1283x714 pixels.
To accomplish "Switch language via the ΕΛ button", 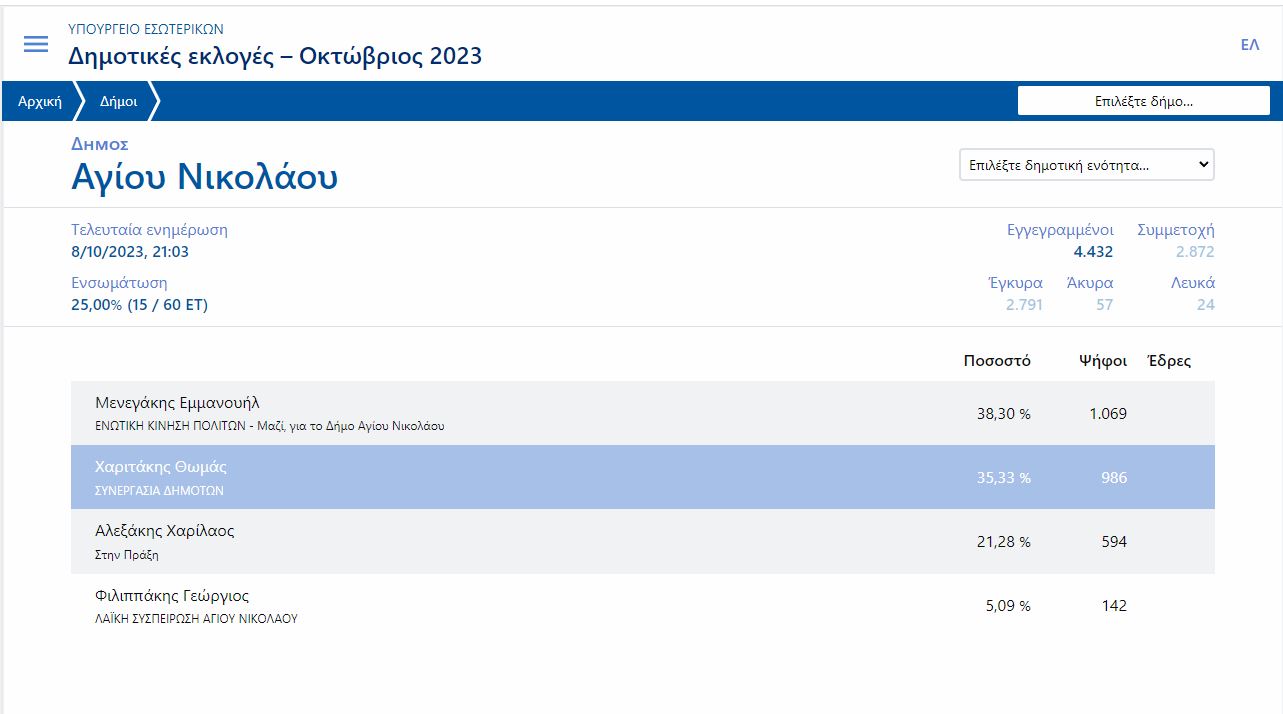I will click(x=1249, y=45).
